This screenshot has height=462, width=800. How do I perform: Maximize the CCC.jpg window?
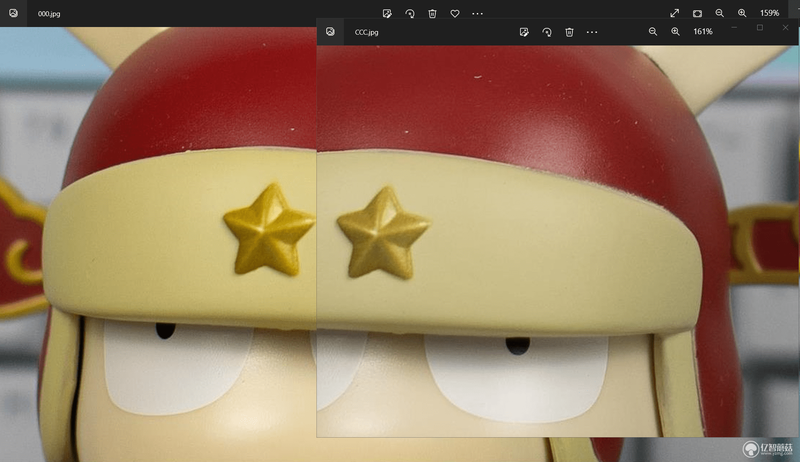[760, 28]
